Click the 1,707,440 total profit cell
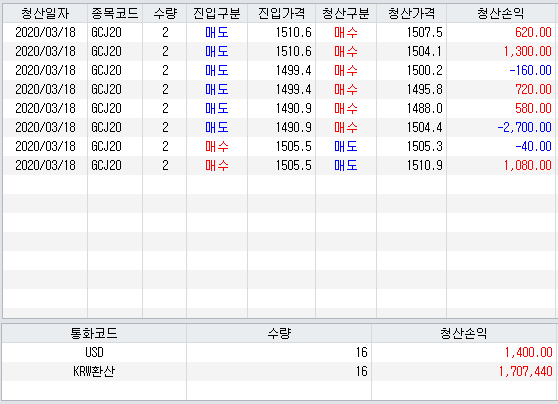The width and height of the screenshot is (558, 404). pyautogui.click(x=525, y=371)
